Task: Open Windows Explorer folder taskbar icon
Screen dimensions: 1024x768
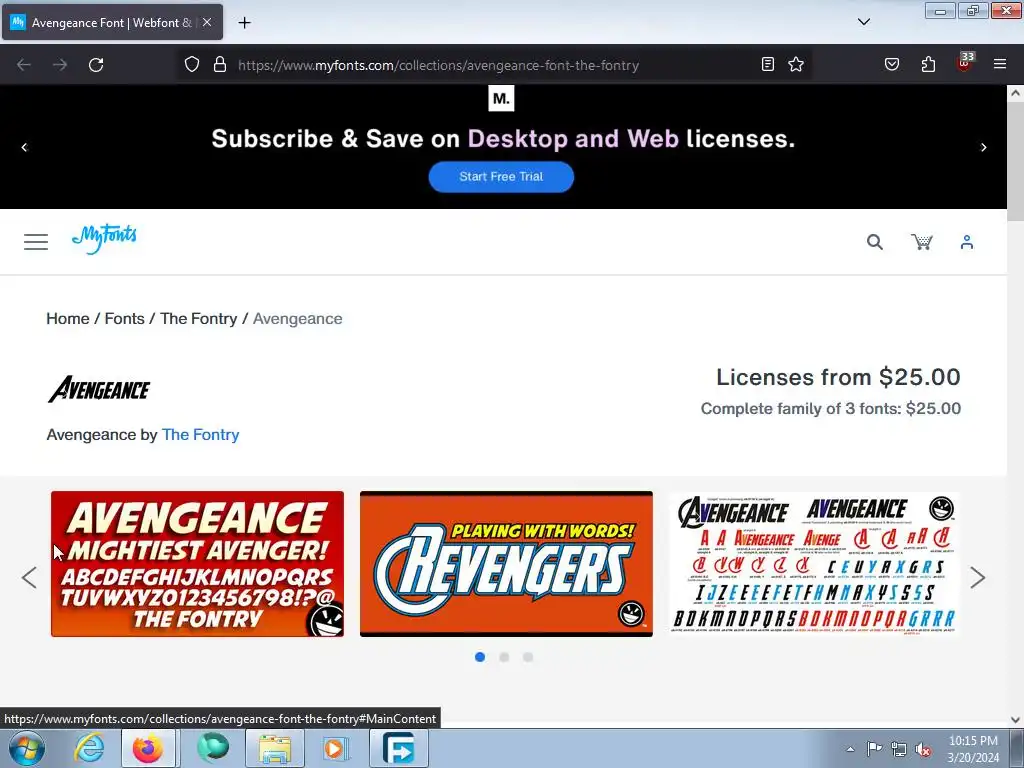Action: pos(275,748)
